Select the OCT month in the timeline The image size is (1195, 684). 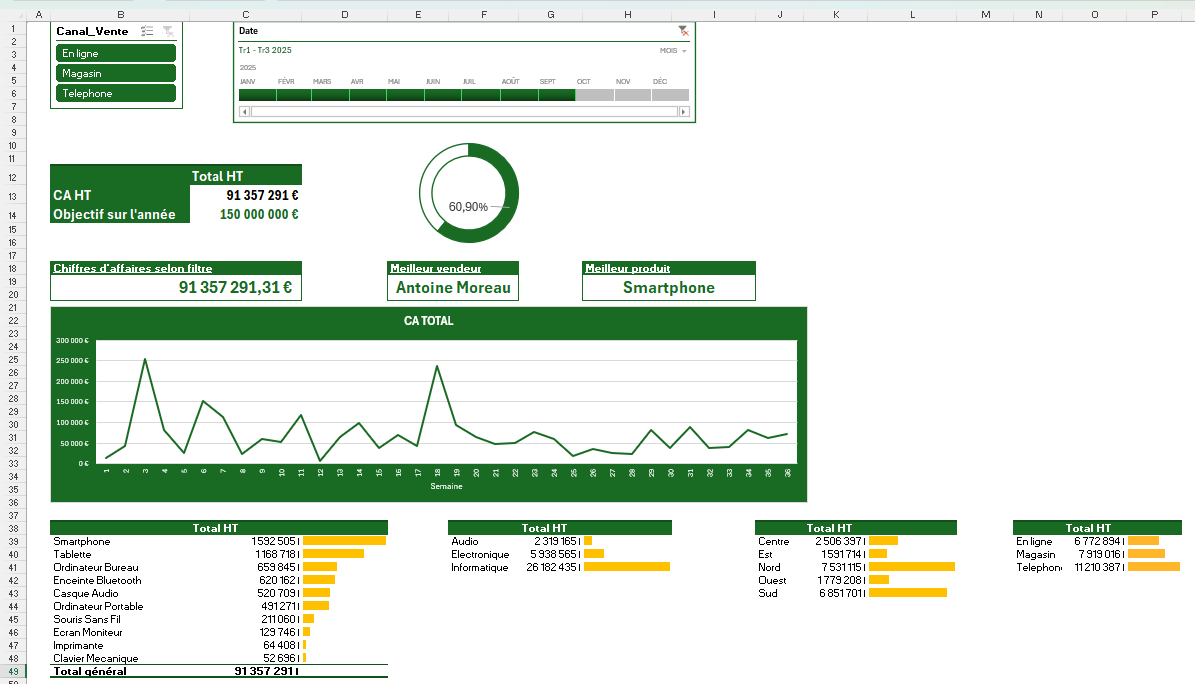(x=594, y=95)
